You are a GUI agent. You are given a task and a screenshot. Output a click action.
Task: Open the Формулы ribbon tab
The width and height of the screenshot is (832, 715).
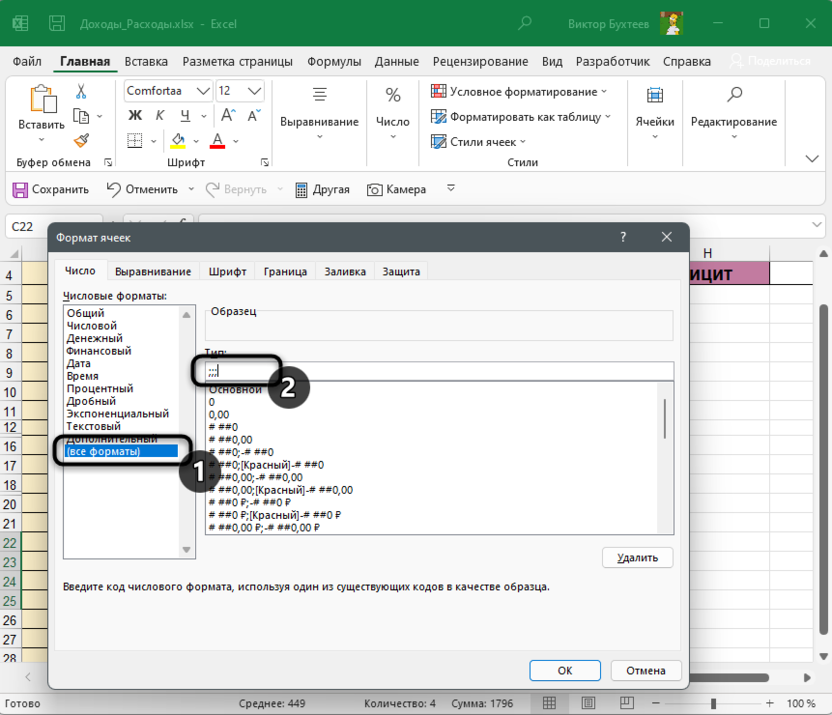click(x=335, y=61)
